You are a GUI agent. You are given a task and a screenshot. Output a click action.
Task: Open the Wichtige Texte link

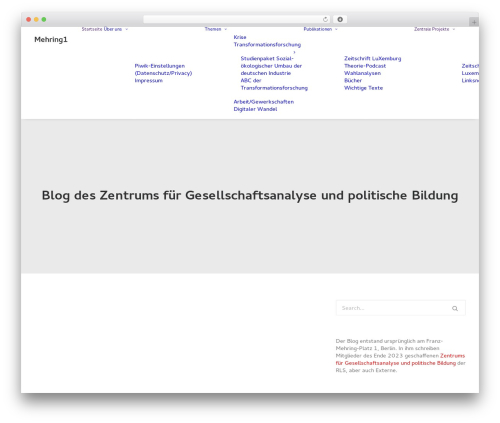(364, 88)
